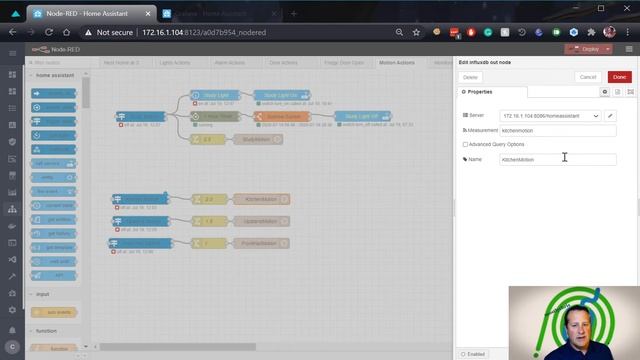Switch to Alarm Actions flow tab
Viewport: 640px width, 360px height.
[230, 63]
